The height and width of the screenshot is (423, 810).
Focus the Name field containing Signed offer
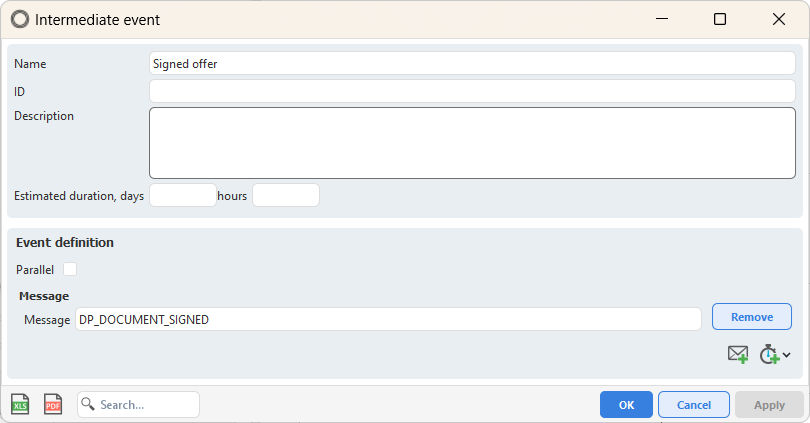pyautogui.click(x=472, y=64)
